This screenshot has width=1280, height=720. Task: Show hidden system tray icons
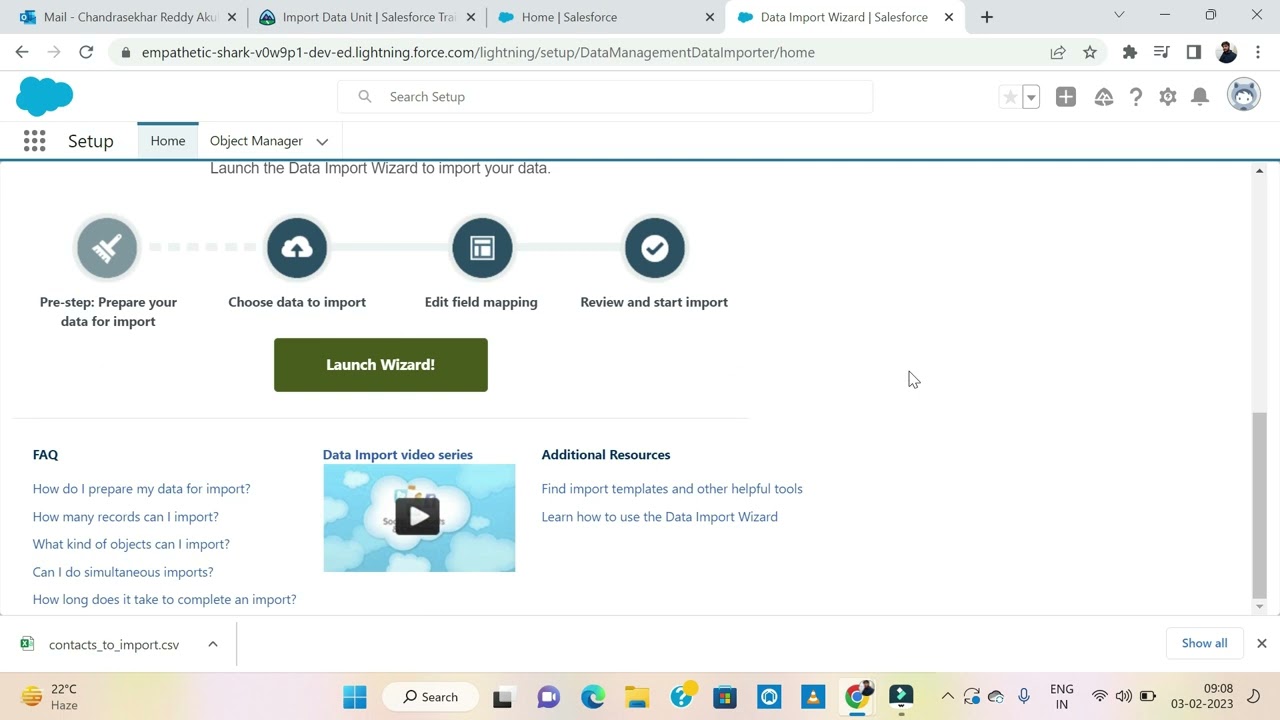(947, 697)
